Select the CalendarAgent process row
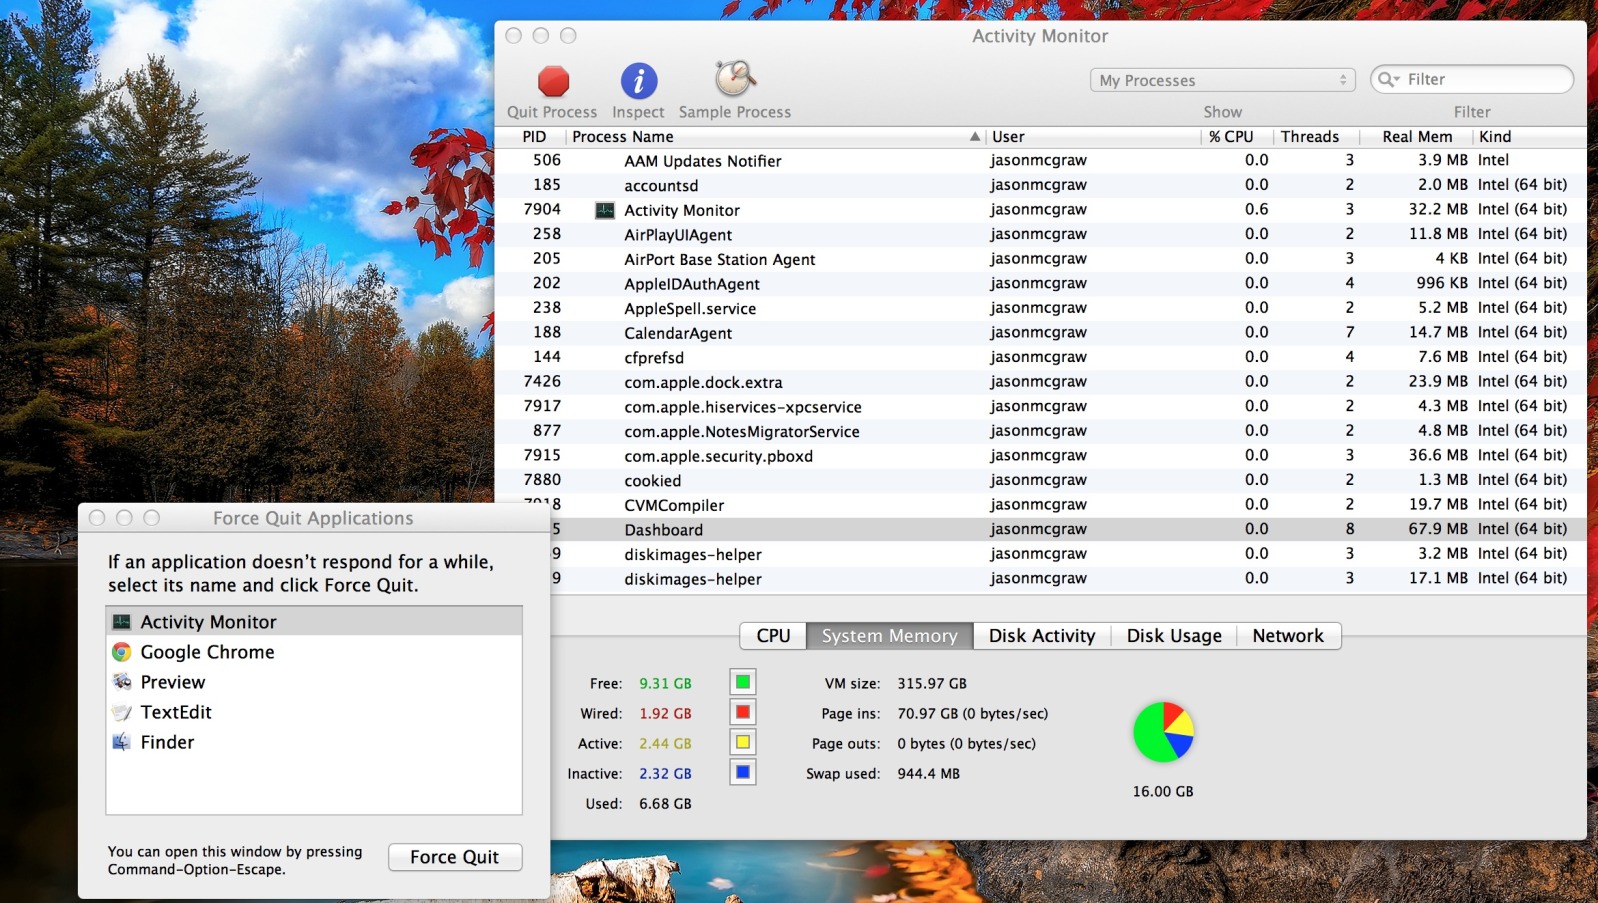The image size is (1598, 903). (1040, 333)
